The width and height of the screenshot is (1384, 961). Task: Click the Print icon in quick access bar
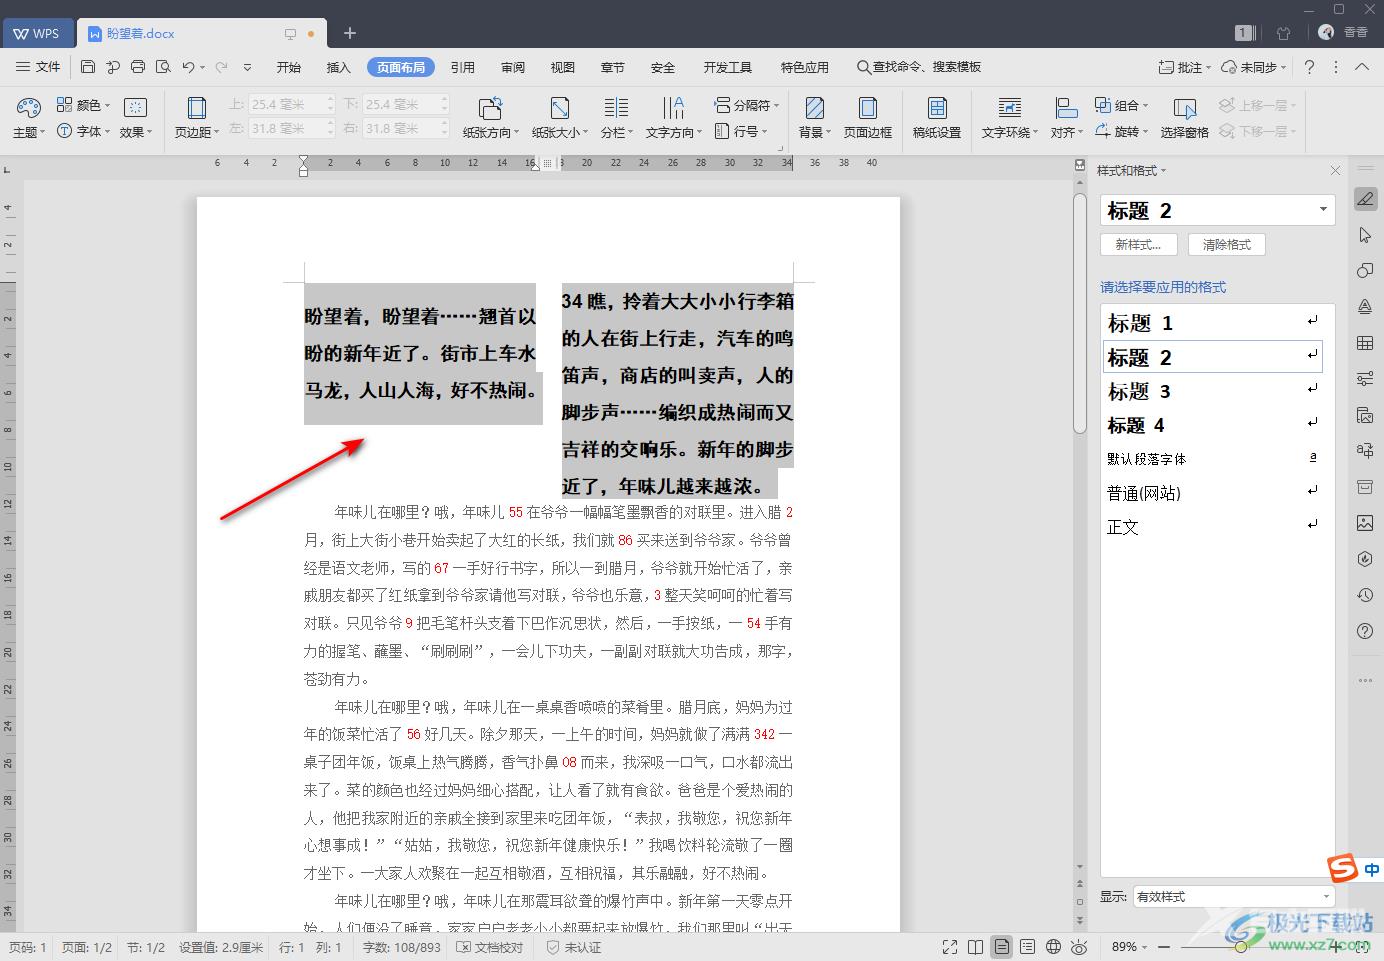pos(138,67)
